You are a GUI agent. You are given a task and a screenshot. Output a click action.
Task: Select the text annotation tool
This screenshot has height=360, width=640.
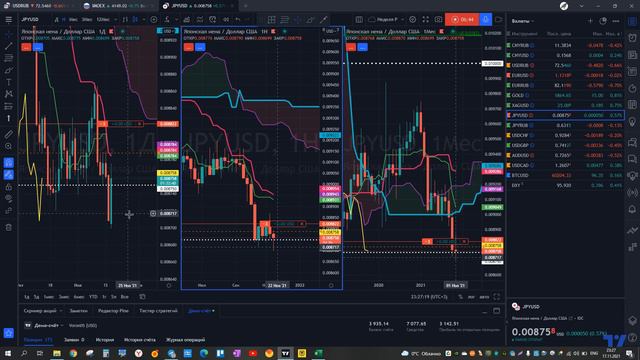coord(9,82)
